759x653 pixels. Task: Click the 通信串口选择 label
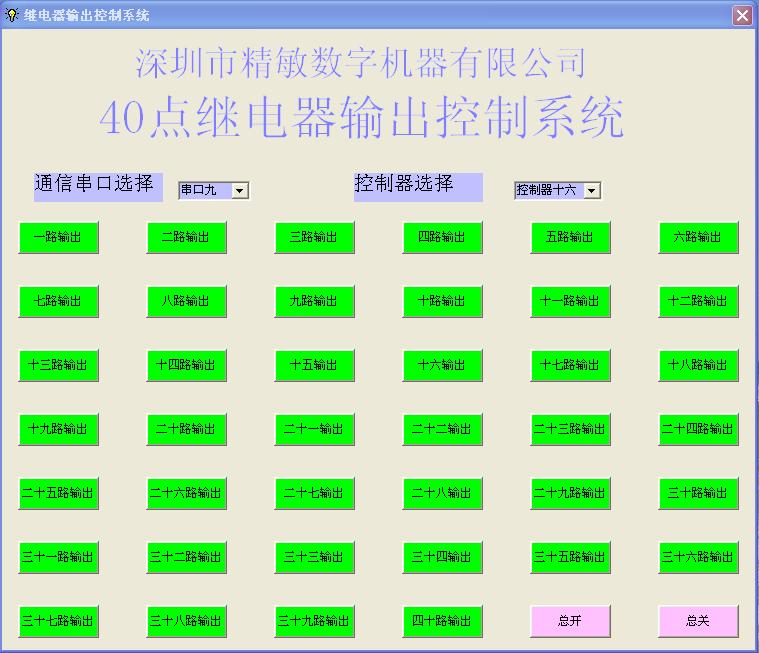(97, 185)
